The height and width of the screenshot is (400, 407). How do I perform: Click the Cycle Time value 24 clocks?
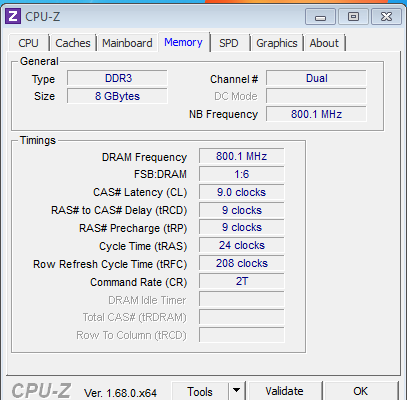click(x=242, y=245)
